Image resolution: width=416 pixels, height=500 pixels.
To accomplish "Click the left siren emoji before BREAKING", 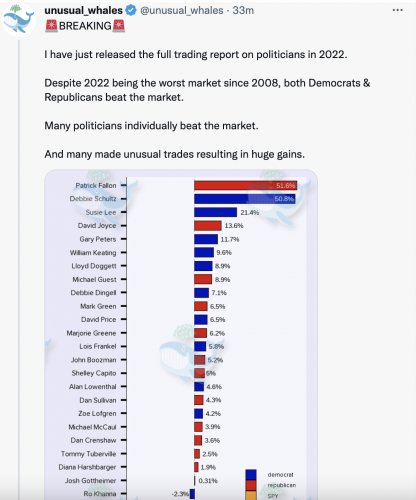I will pos(51,26).
